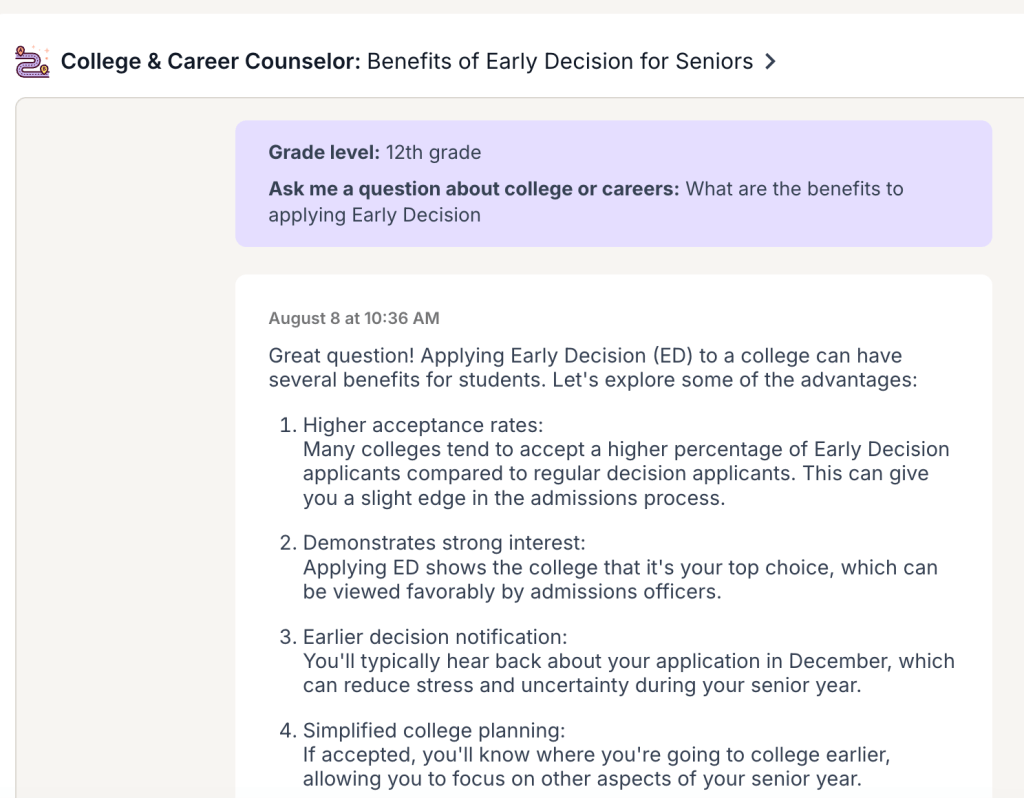Viewport: 1024px width, 798px height.
Task: Click the sentence starting "You'll typically hear back"
Action: pyautogui.click(x=628, y=661)
